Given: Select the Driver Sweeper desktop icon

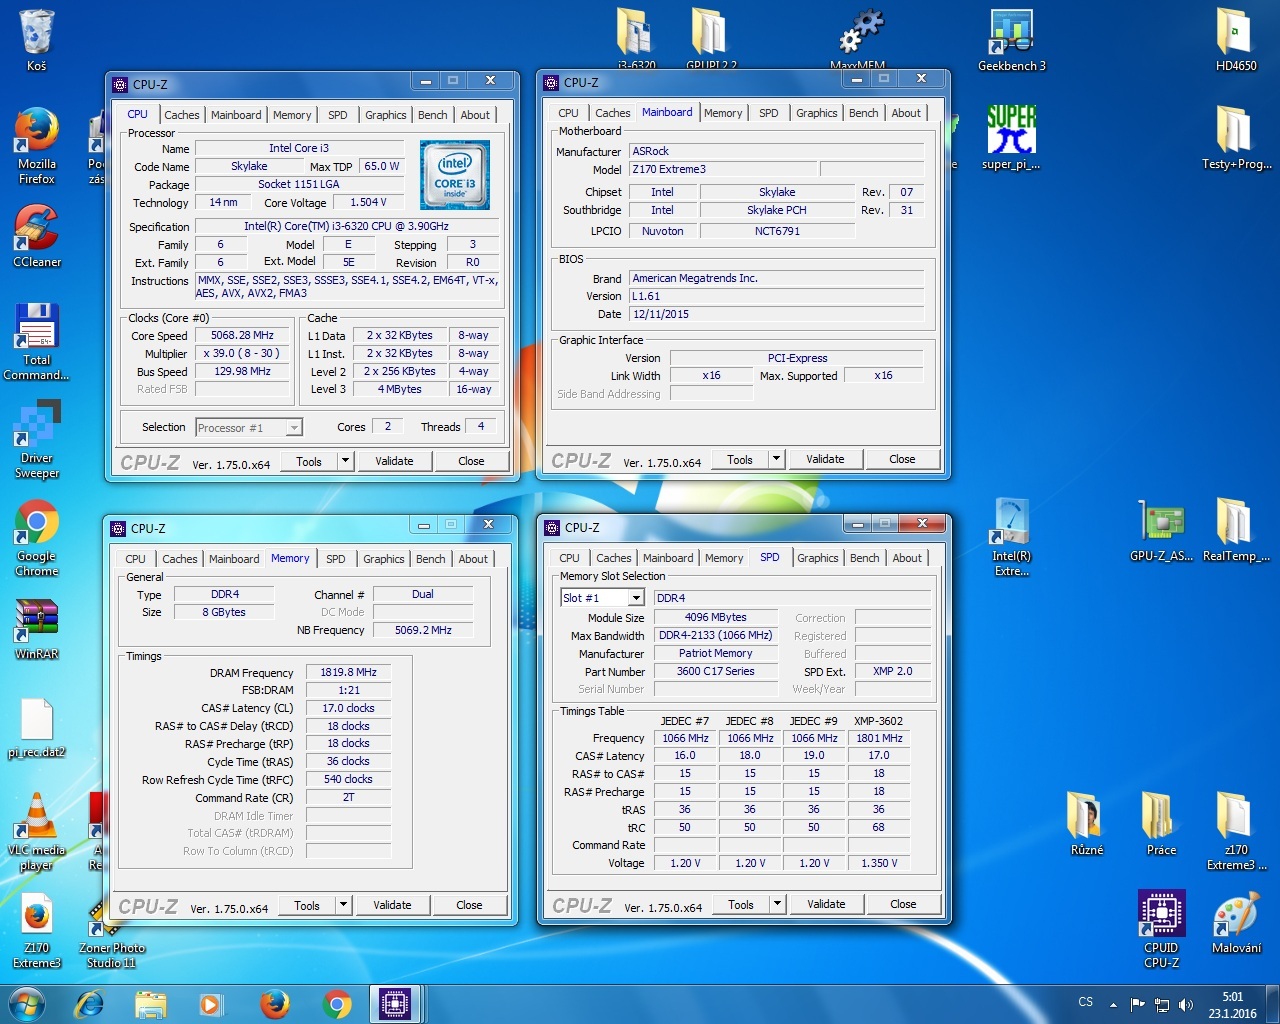Looking at the screenshot, I should click(x=36, y=440).
